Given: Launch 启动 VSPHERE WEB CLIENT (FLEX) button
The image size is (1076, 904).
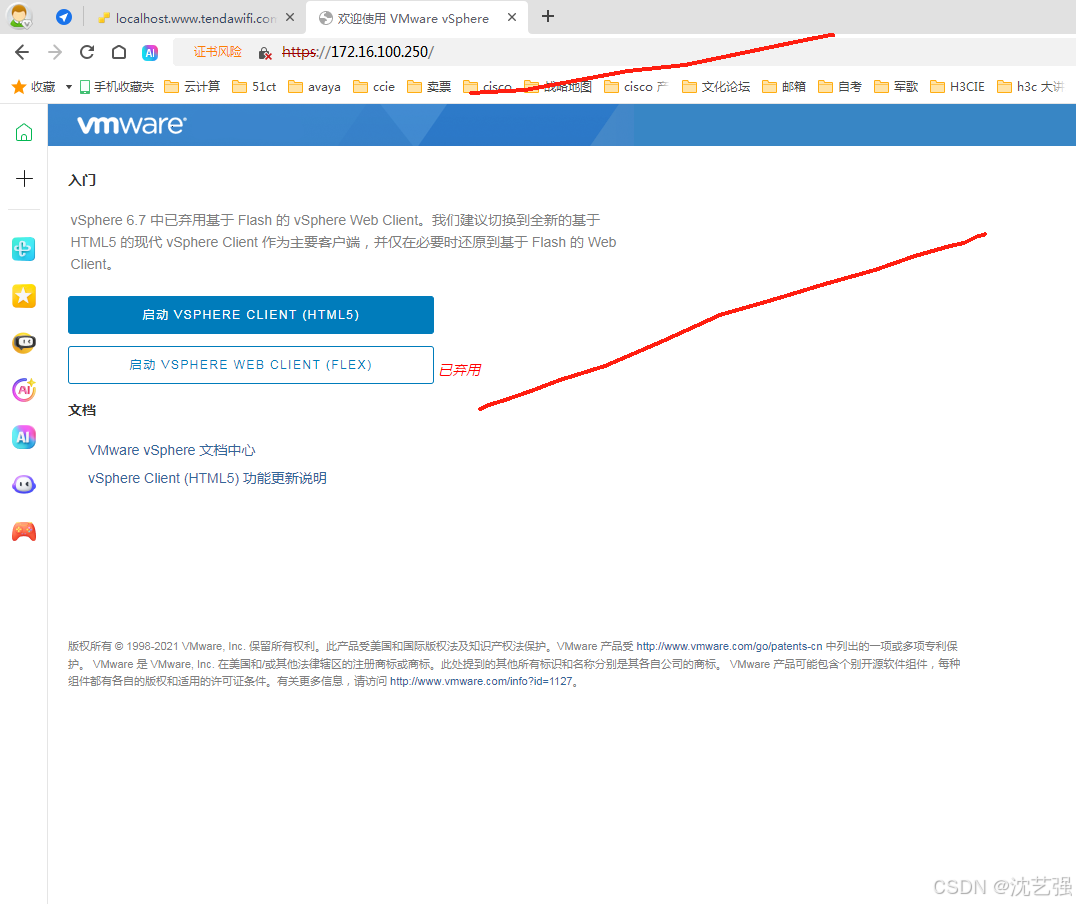Looking at the screenshot, I should pyautogui.click(x=250, y=365).
